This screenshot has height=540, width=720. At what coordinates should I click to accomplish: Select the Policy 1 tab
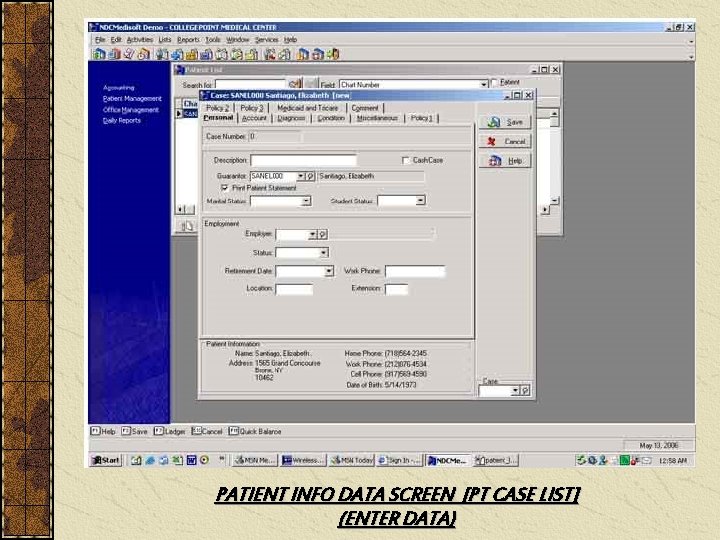422,118
